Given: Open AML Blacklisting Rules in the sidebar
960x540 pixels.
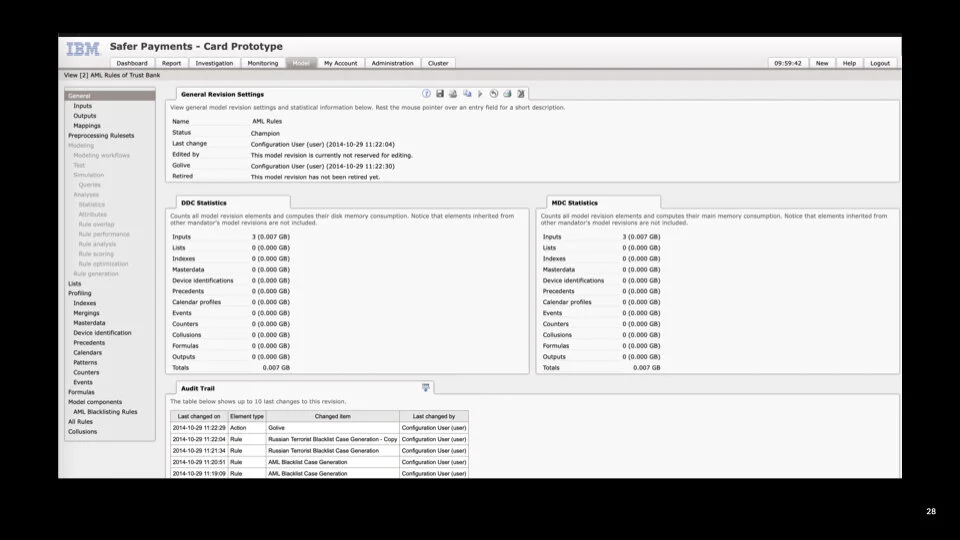Looking at the screenshot, I should [105, 411].
